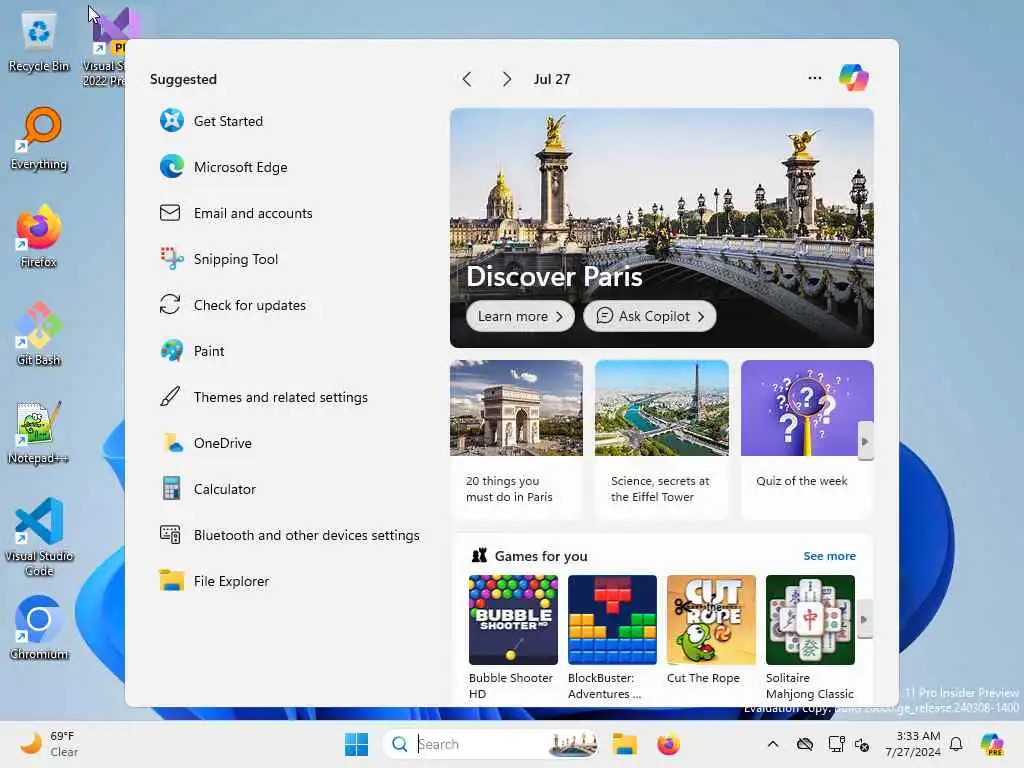Select Recycle Bin desktop icon
Viewport: 1024px width, 768px height.
[x=39, y=42]
